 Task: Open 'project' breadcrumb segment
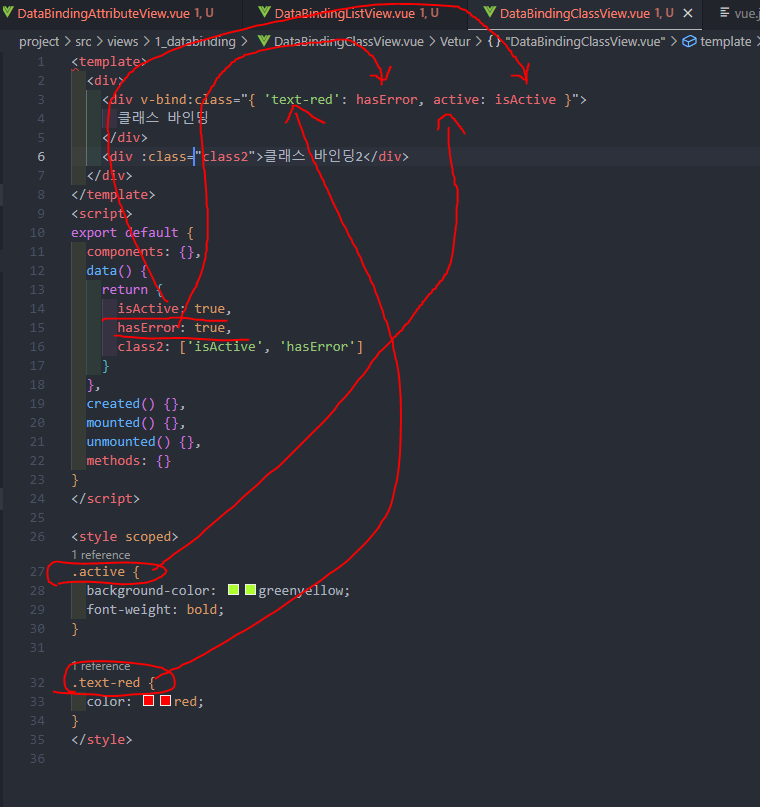point(39,42)
